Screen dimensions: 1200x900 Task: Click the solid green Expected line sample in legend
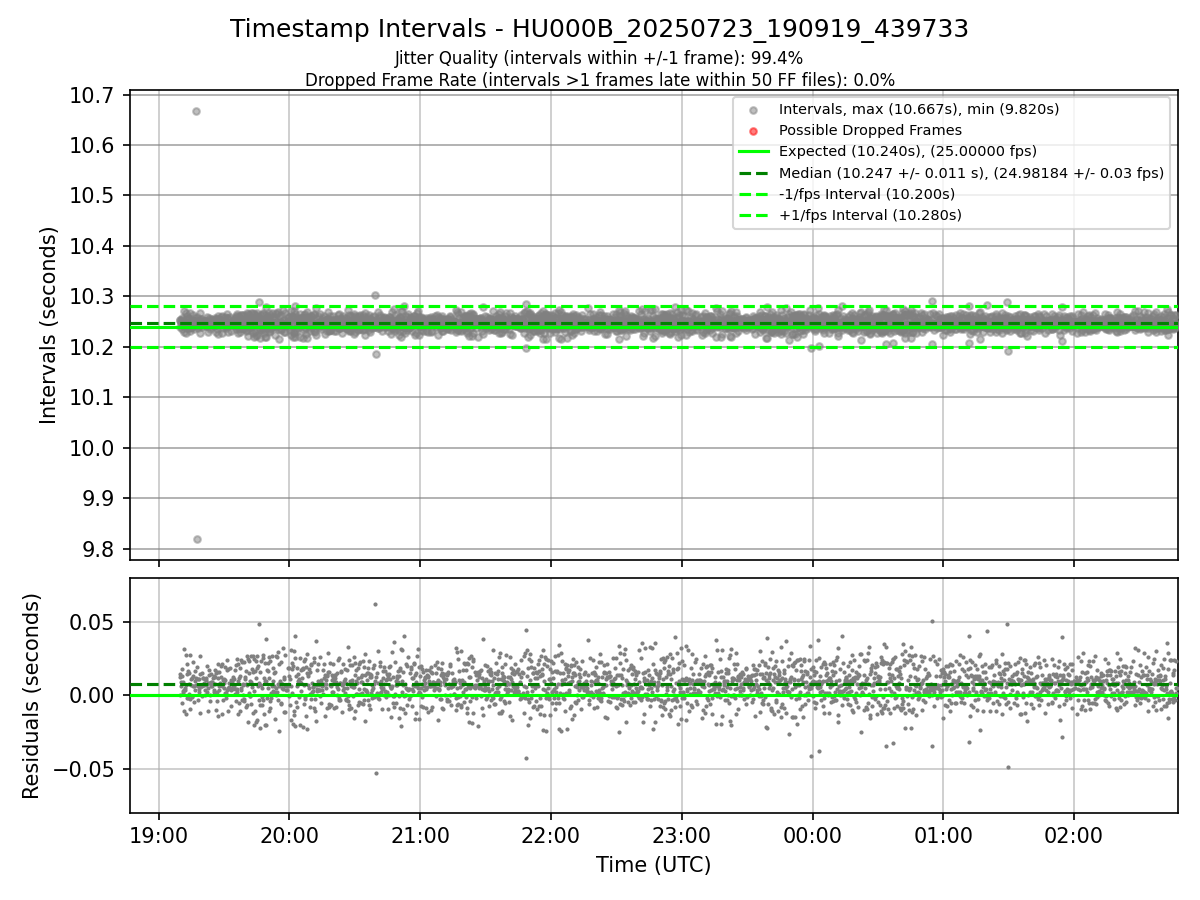(x=754, y=151)
